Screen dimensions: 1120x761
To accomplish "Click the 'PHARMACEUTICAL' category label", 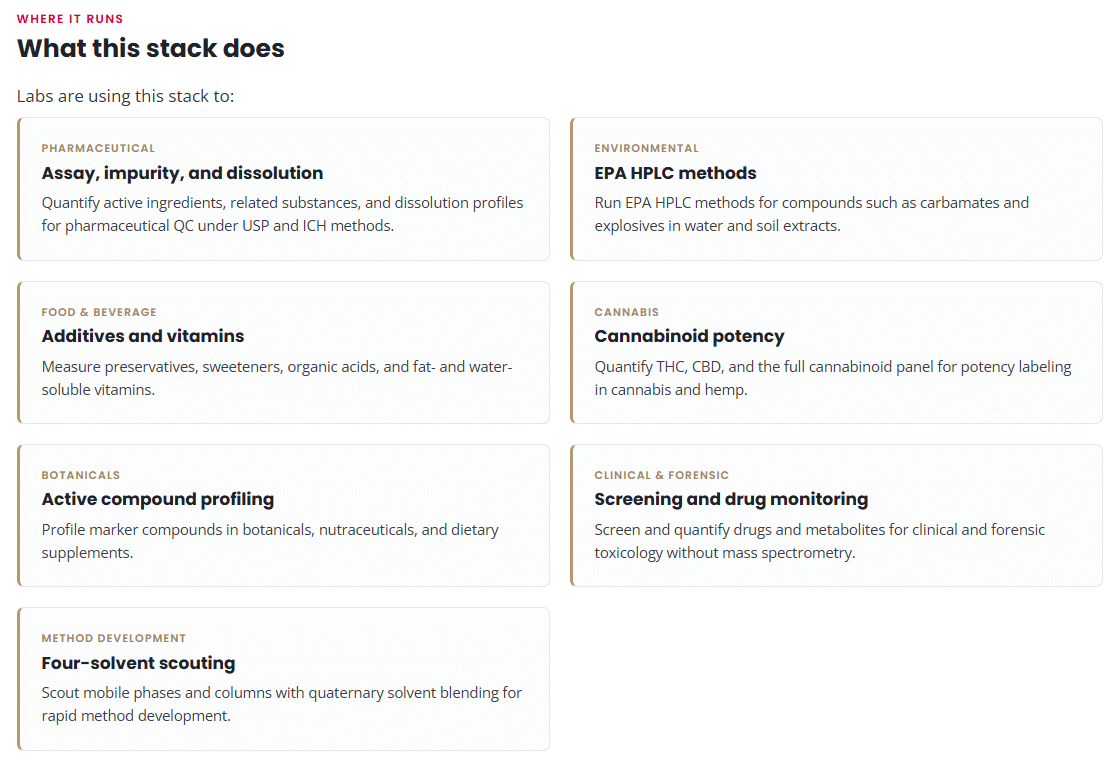I will (98, 148).
